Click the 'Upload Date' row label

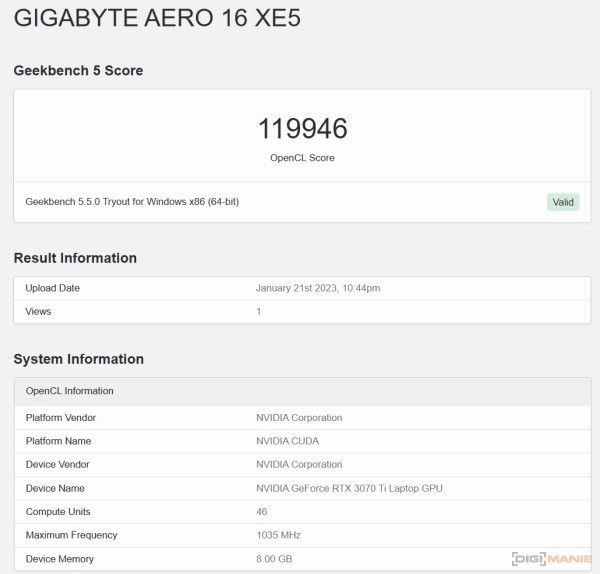(x=52, y=288)
